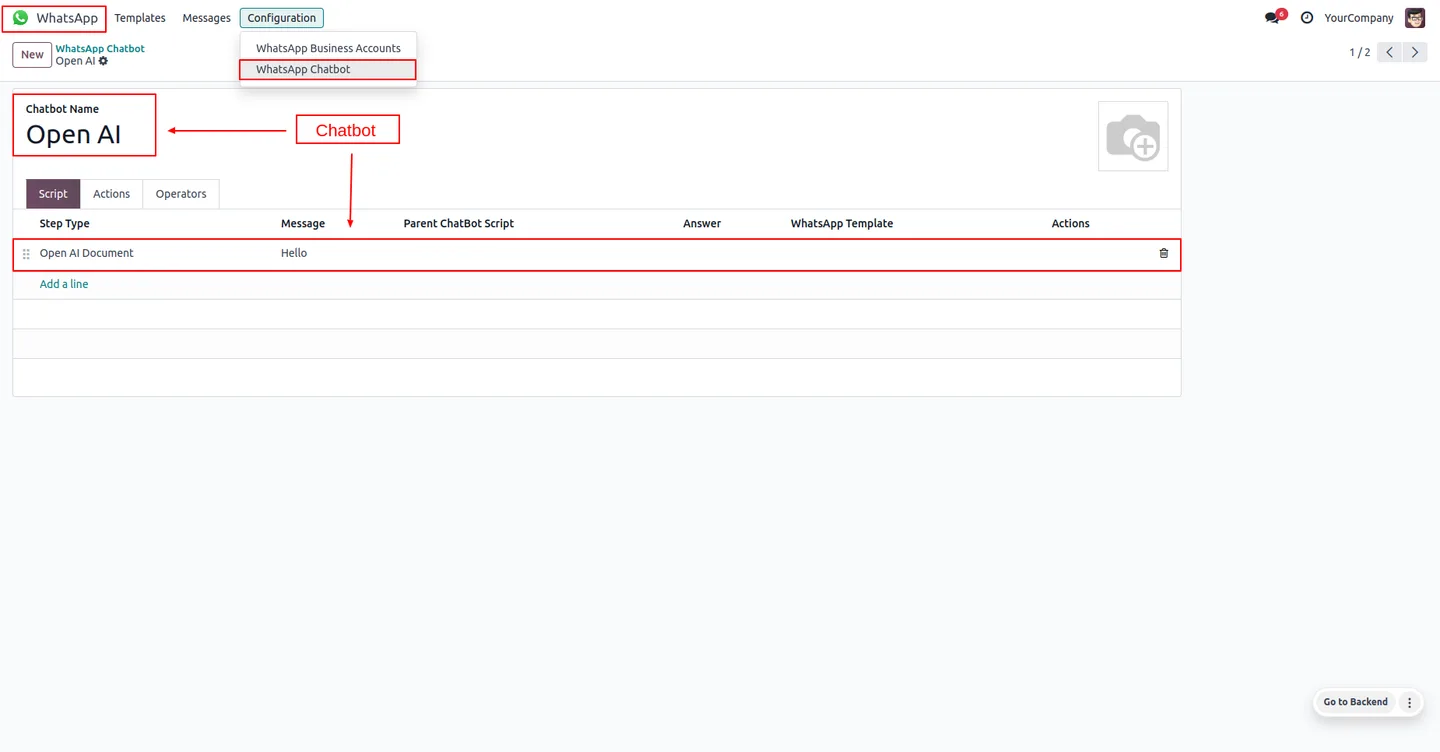Upload a chatbot image via camera placeholder

pos(1133,136)
